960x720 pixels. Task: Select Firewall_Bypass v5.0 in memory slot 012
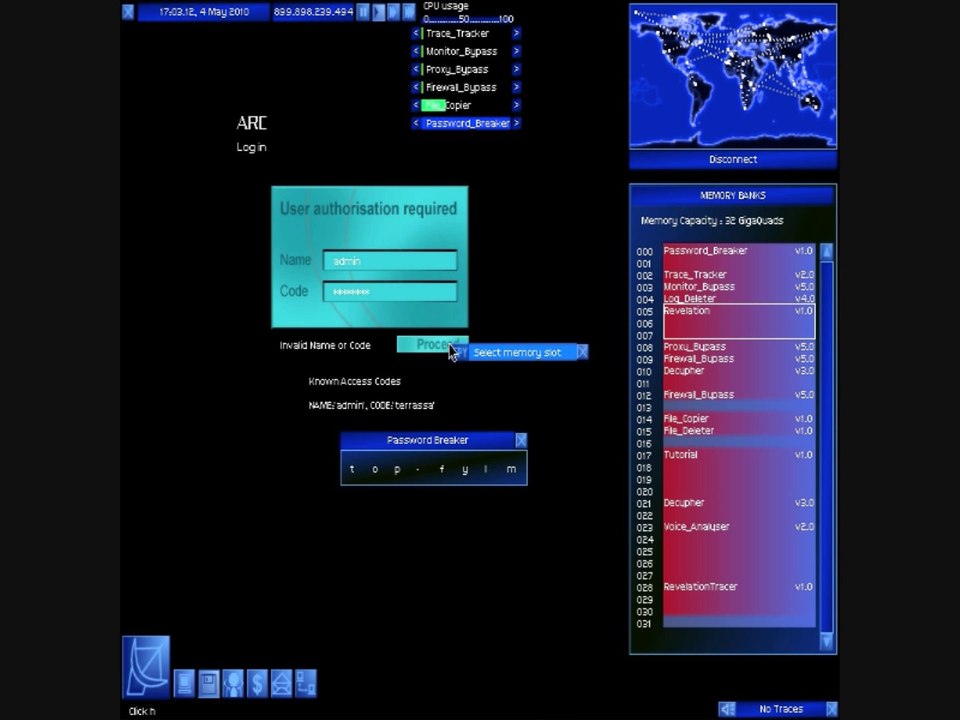(739, 395)
